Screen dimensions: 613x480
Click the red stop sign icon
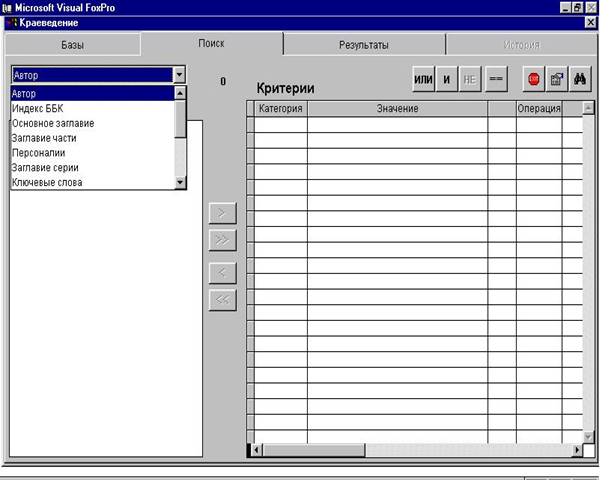point(533,79)
